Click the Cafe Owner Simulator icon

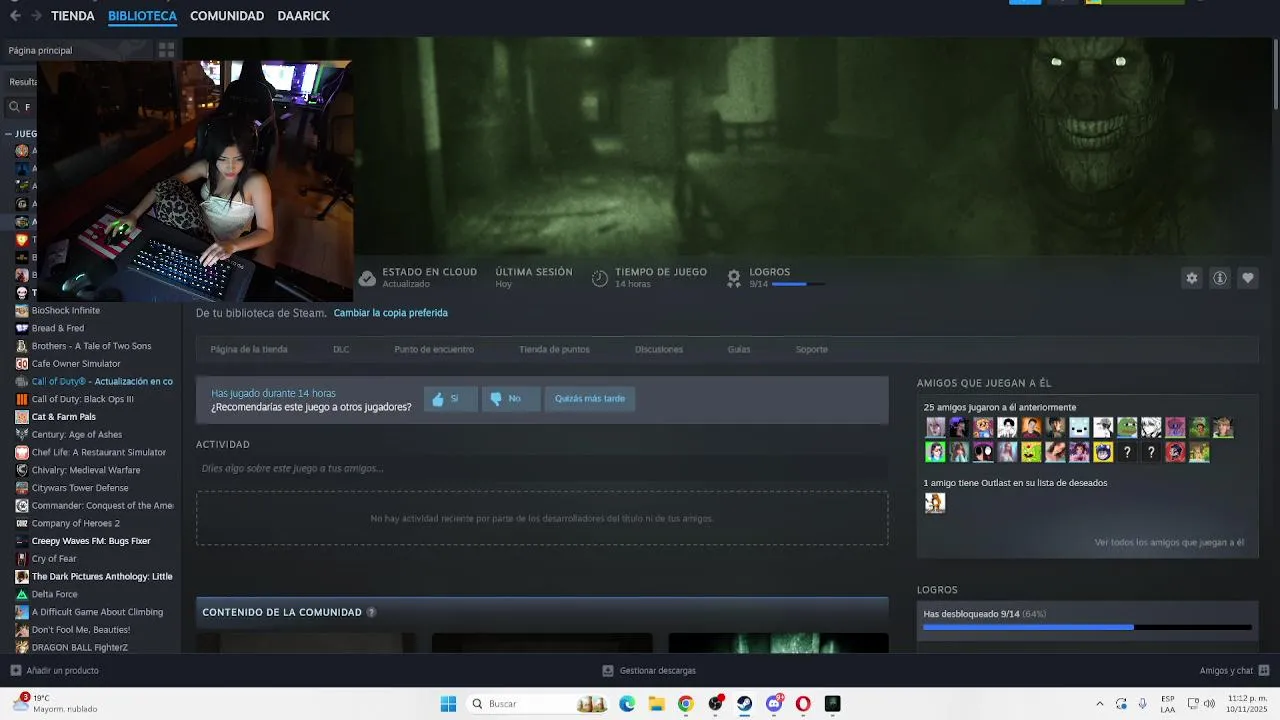pyautogui.click(x=22, y=364)
